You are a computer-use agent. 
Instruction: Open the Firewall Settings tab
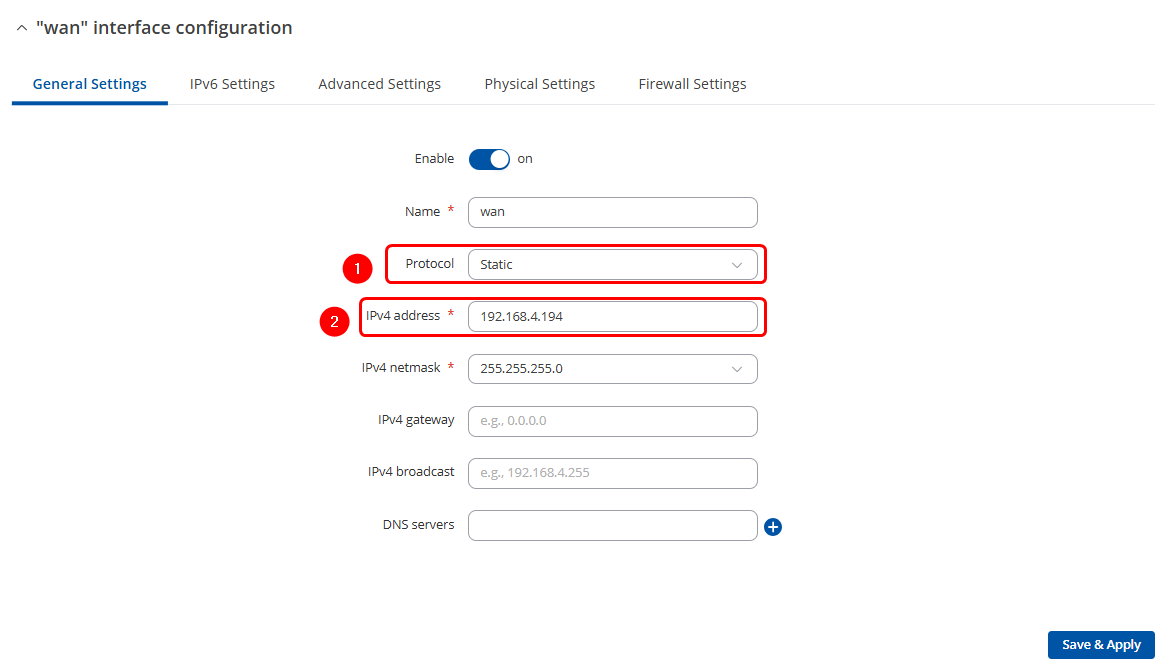coord(692,84)
